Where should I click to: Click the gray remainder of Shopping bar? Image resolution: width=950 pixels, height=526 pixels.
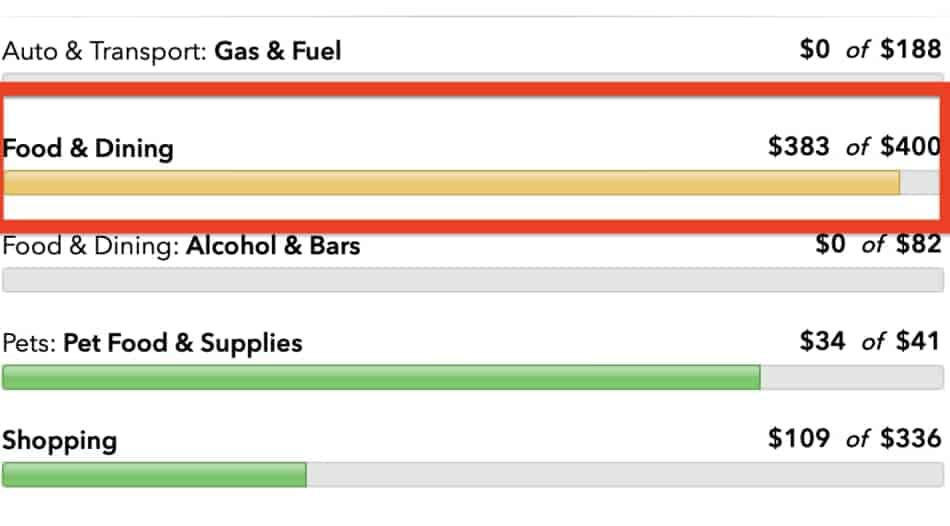click(x=625, y=474)
